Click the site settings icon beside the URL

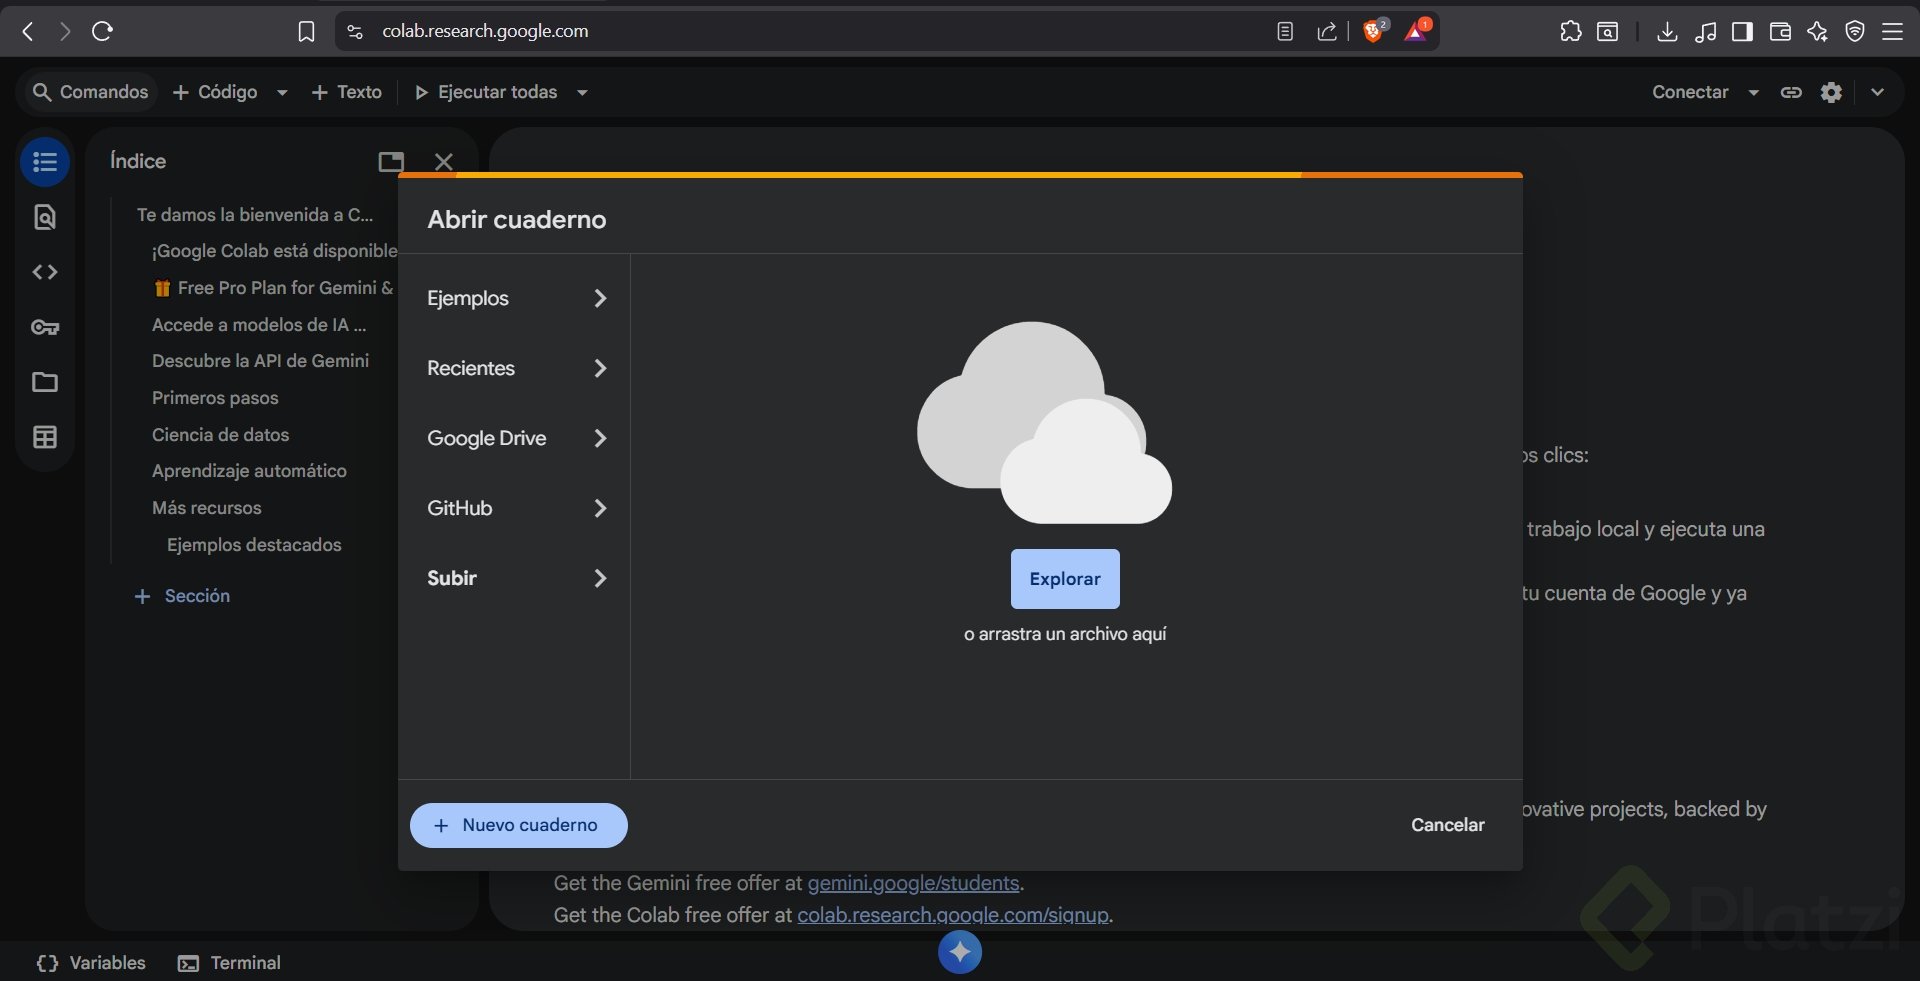[354, 32]
